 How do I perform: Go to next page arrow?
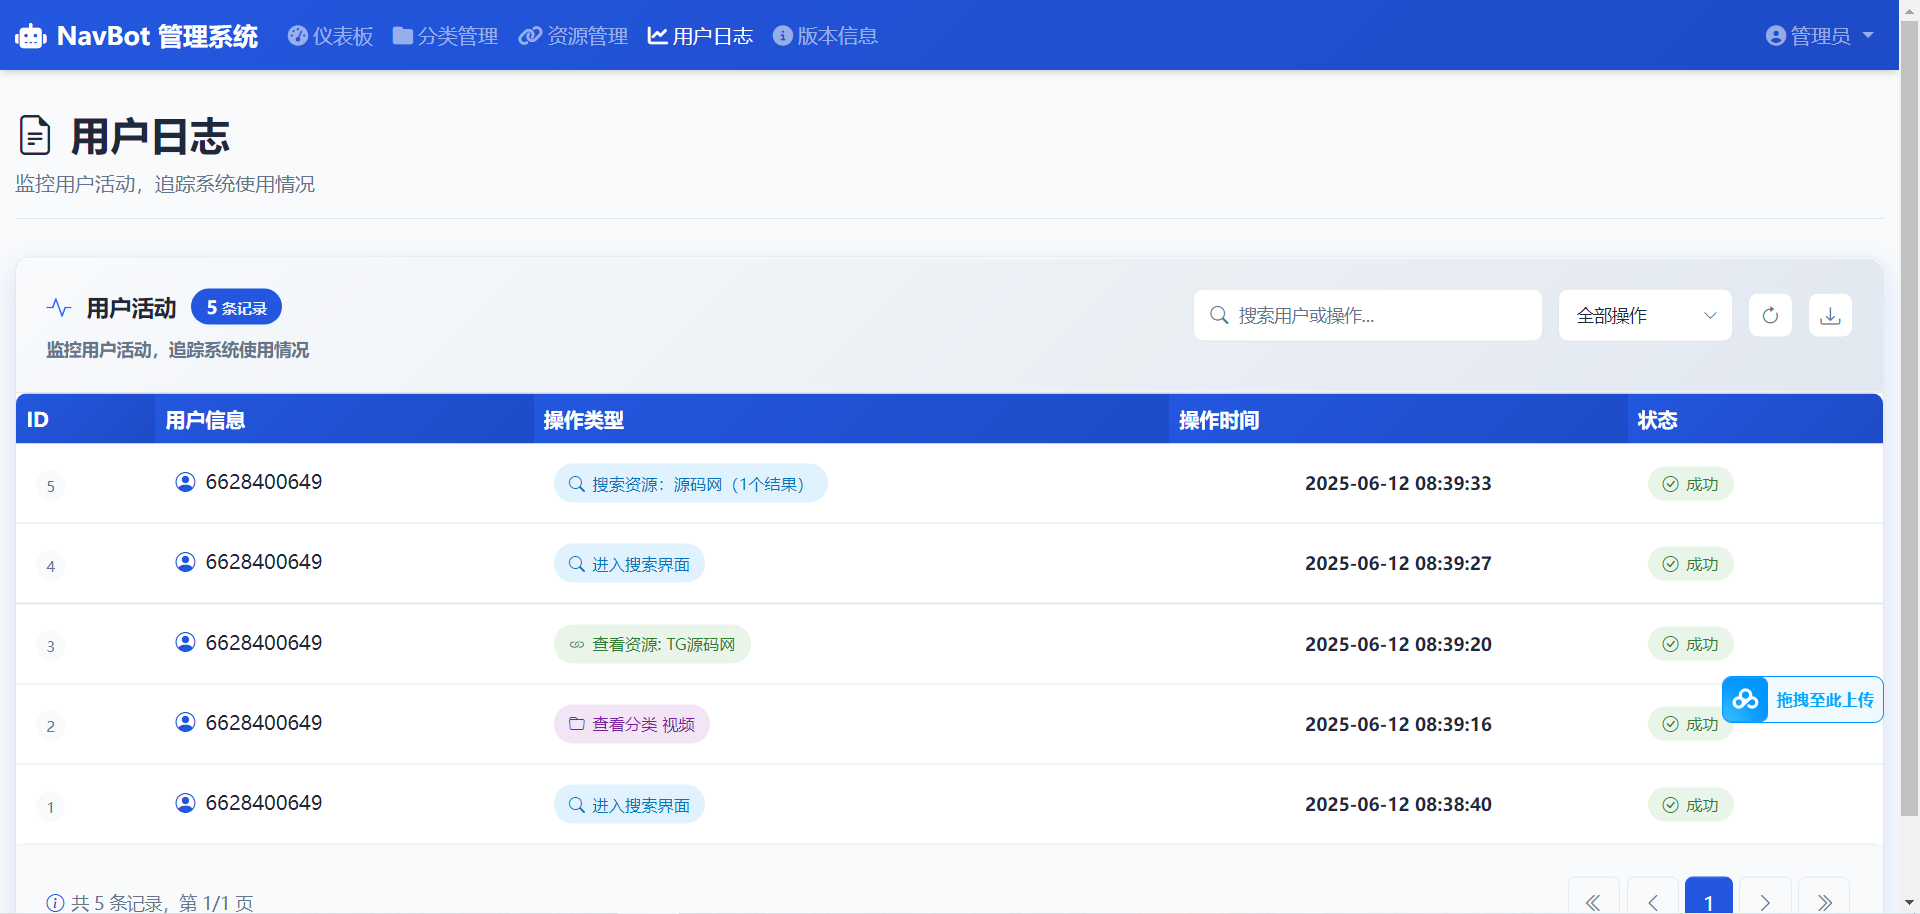pyautogui.click(x=1765, y=901)
